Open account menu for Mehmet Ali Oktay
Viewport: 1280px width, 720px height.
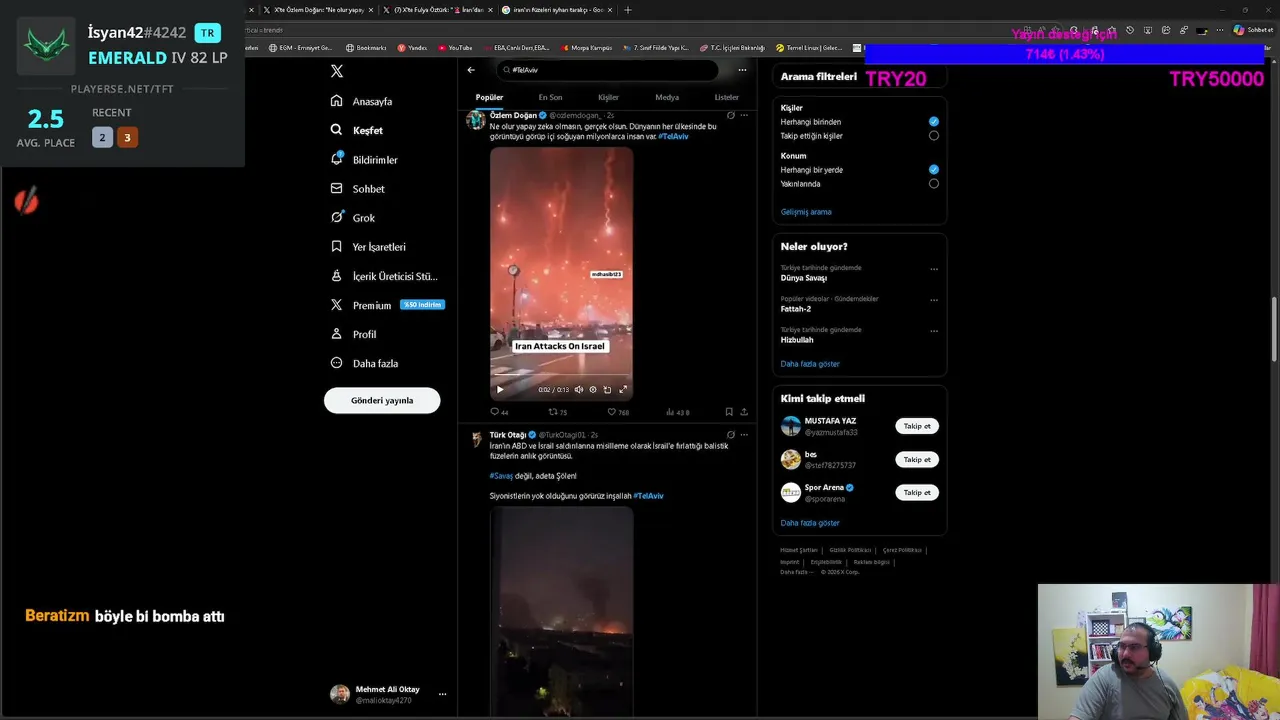[x=442, y=694]
